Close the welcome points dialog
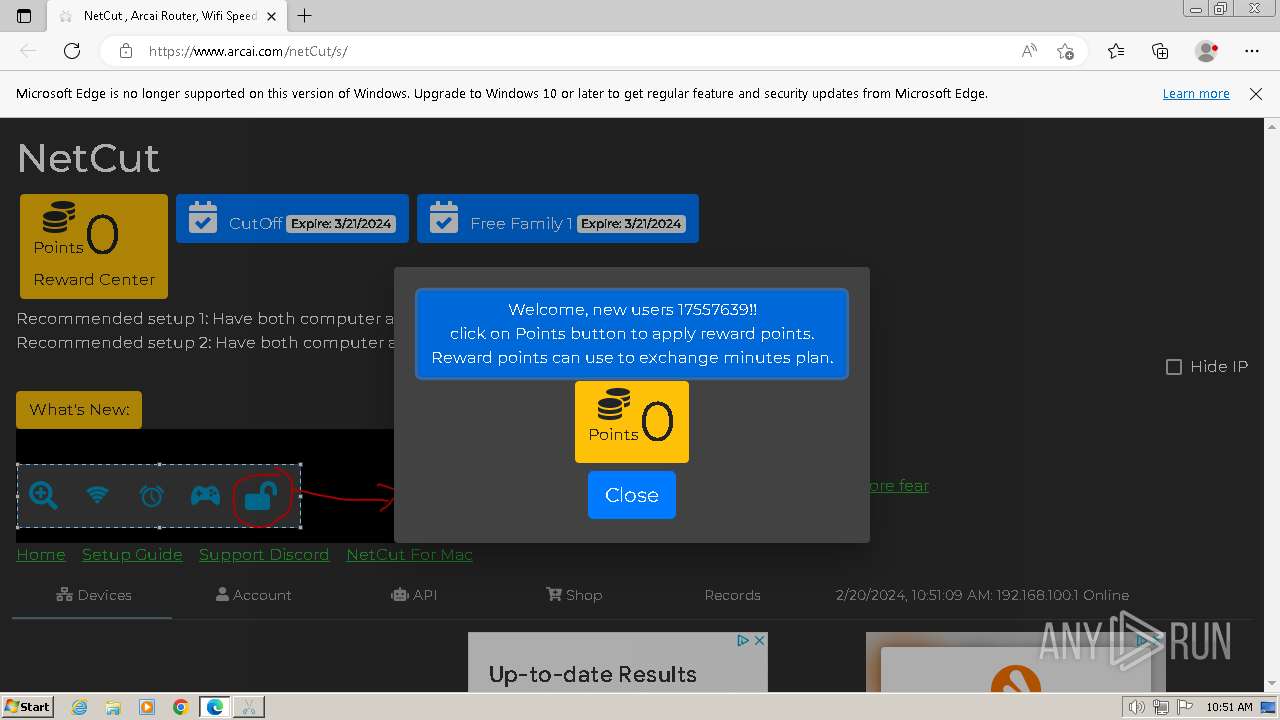 (x=631, y=495)
